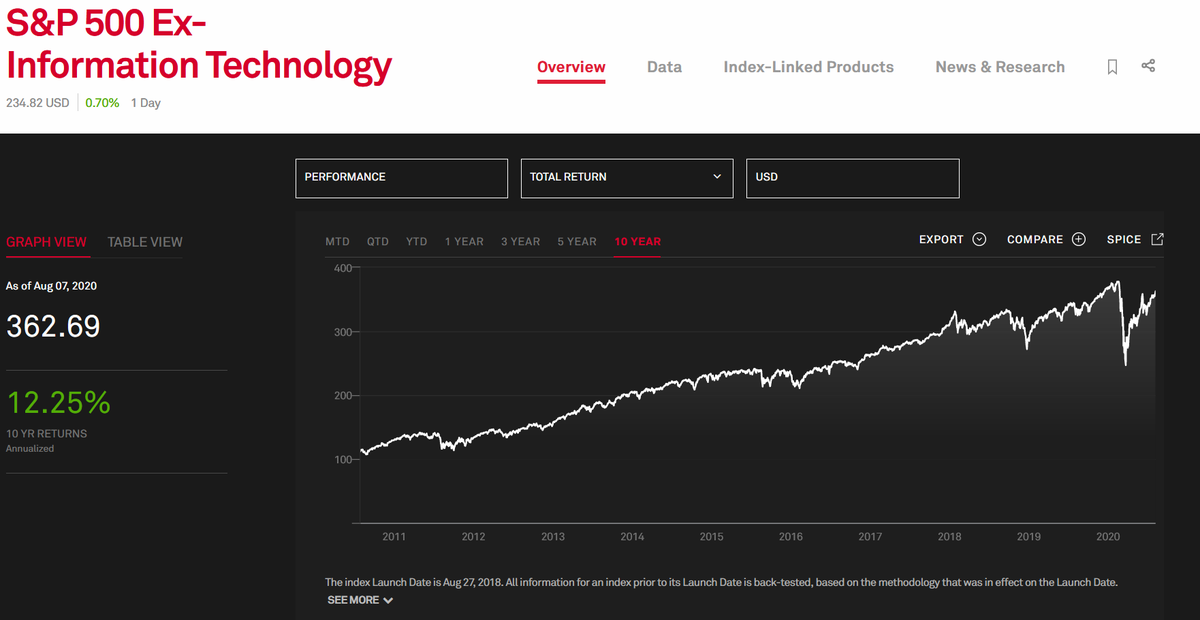Bookmark this index with the bookmark icon
The height and width of the screenshot is (620, 1200).
[1112, 67]
